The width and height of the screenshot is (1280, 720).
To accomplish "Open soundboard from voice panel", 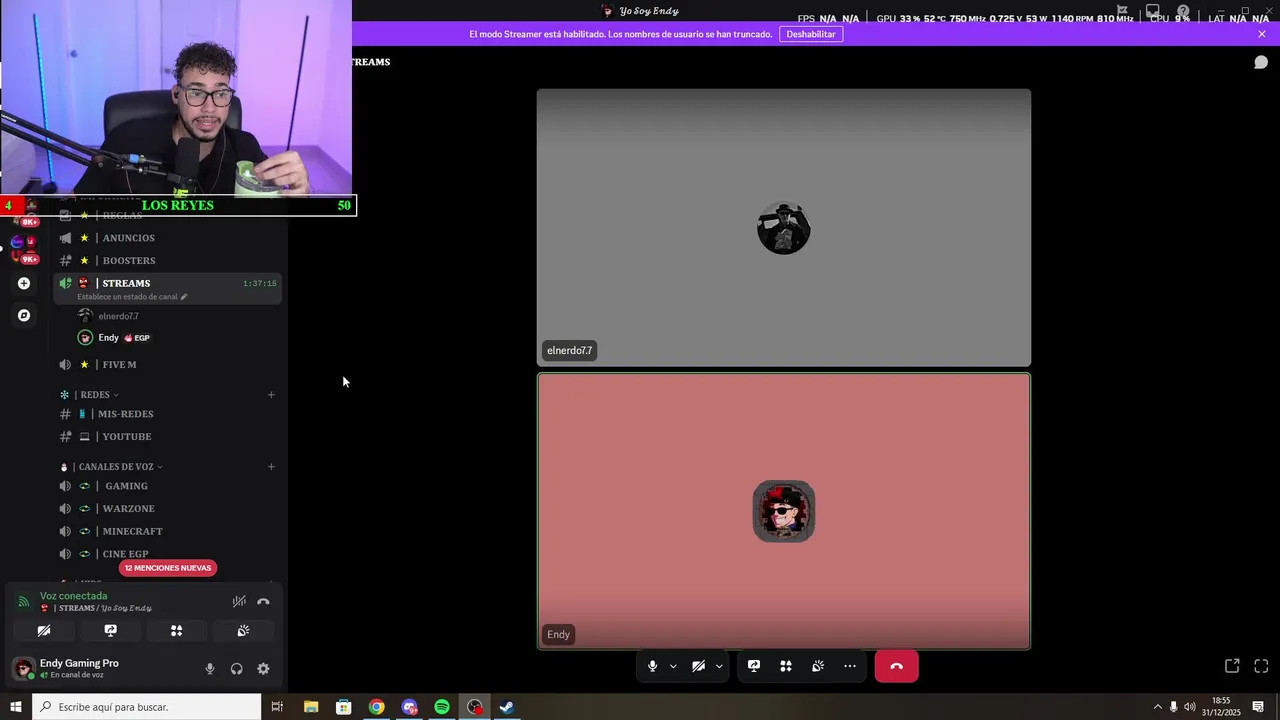I will [243, 631].
